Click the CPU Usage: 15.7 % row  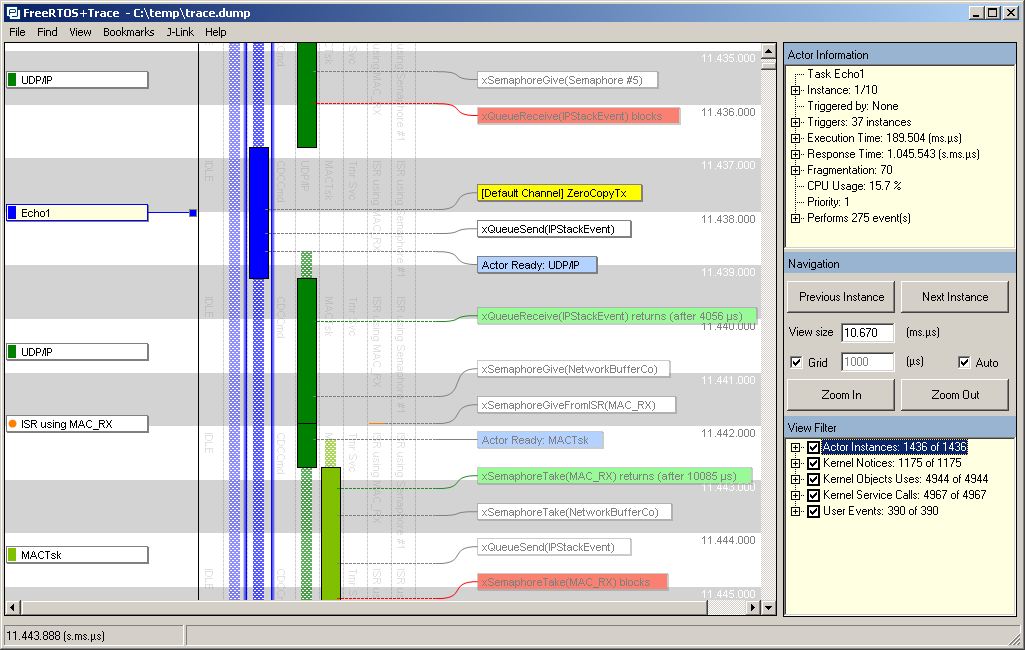pyautogui.click(x=854, y=186)
